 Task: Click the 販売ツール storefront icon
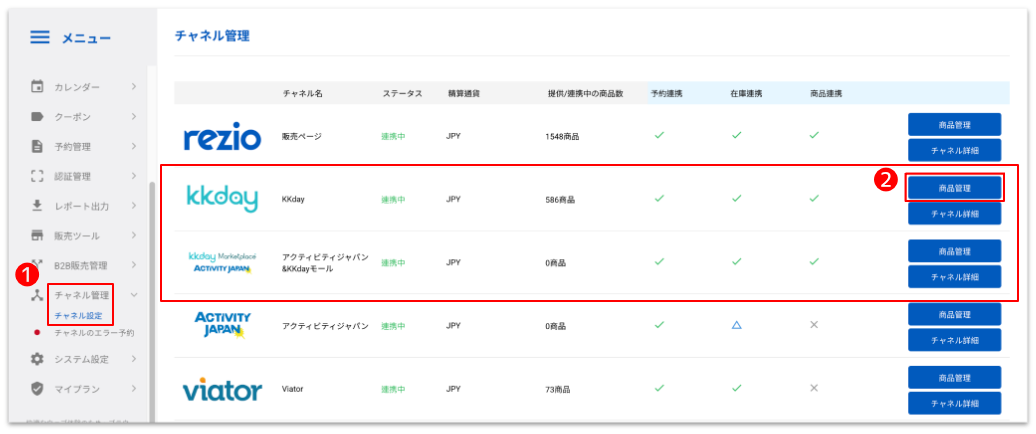tap(38, 236)
